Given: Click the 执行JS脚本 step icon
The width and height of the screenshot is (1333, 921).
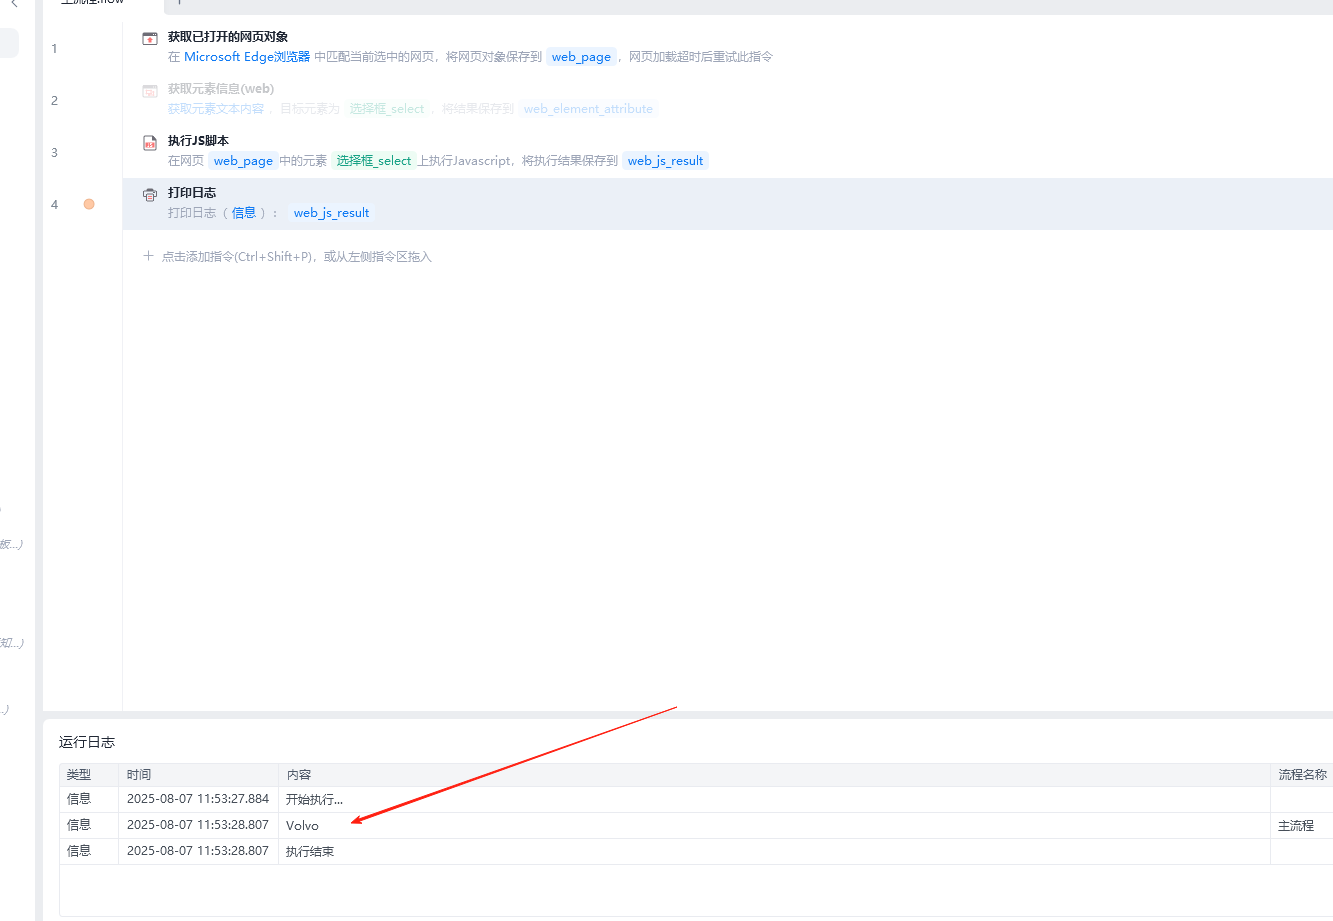Looking at the screenshot, I should (150, 143).
